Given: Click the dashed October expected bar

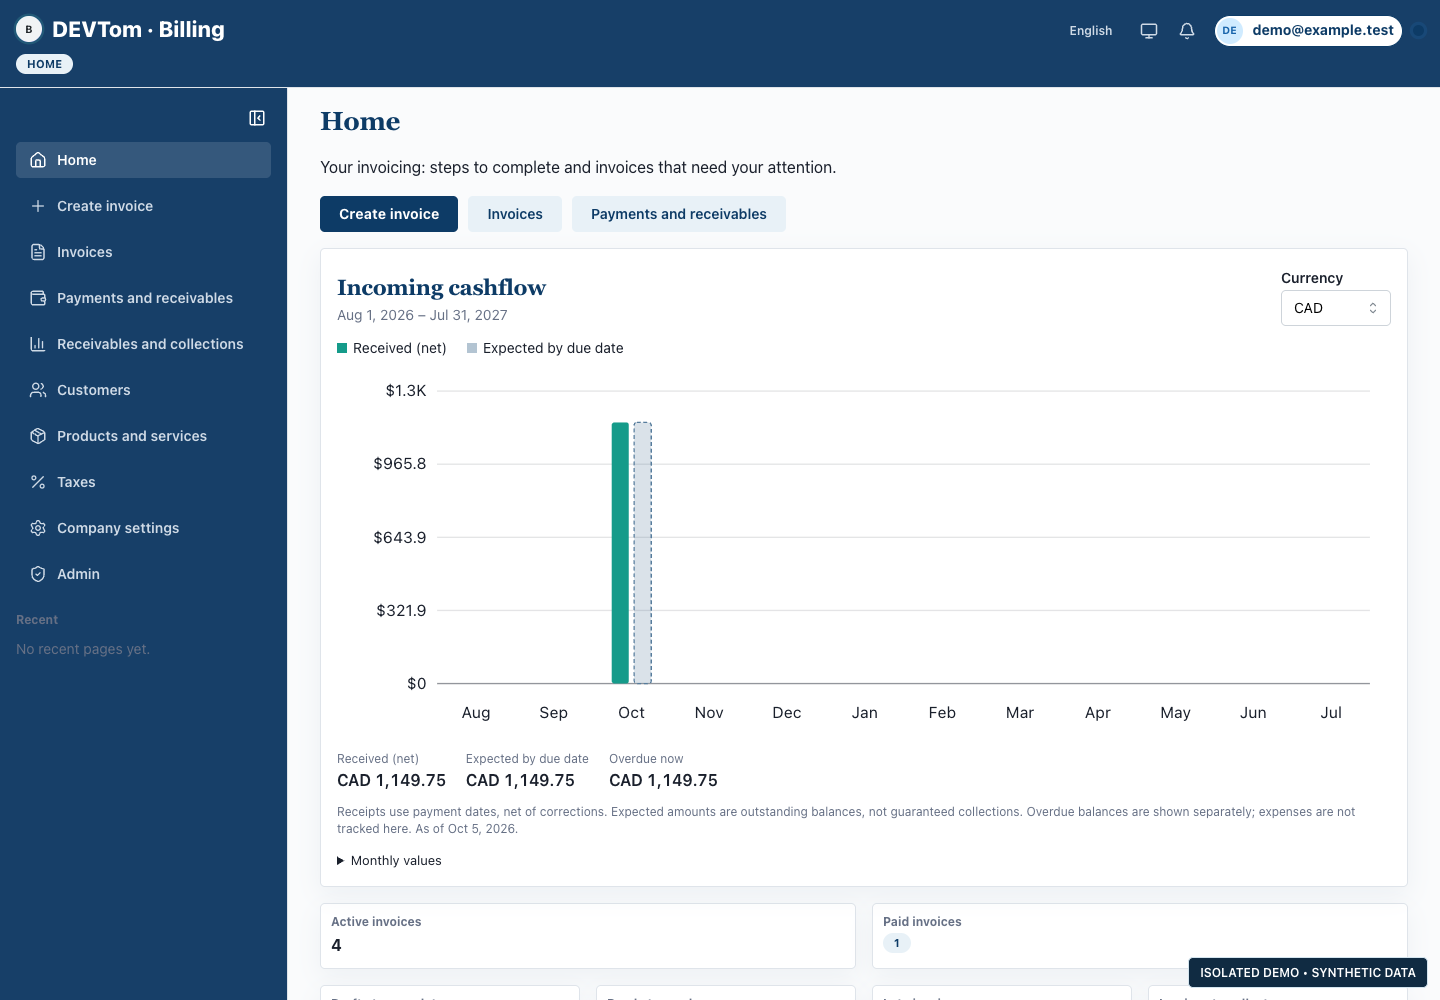Looking at the screenshot, I should coord(643,553).
